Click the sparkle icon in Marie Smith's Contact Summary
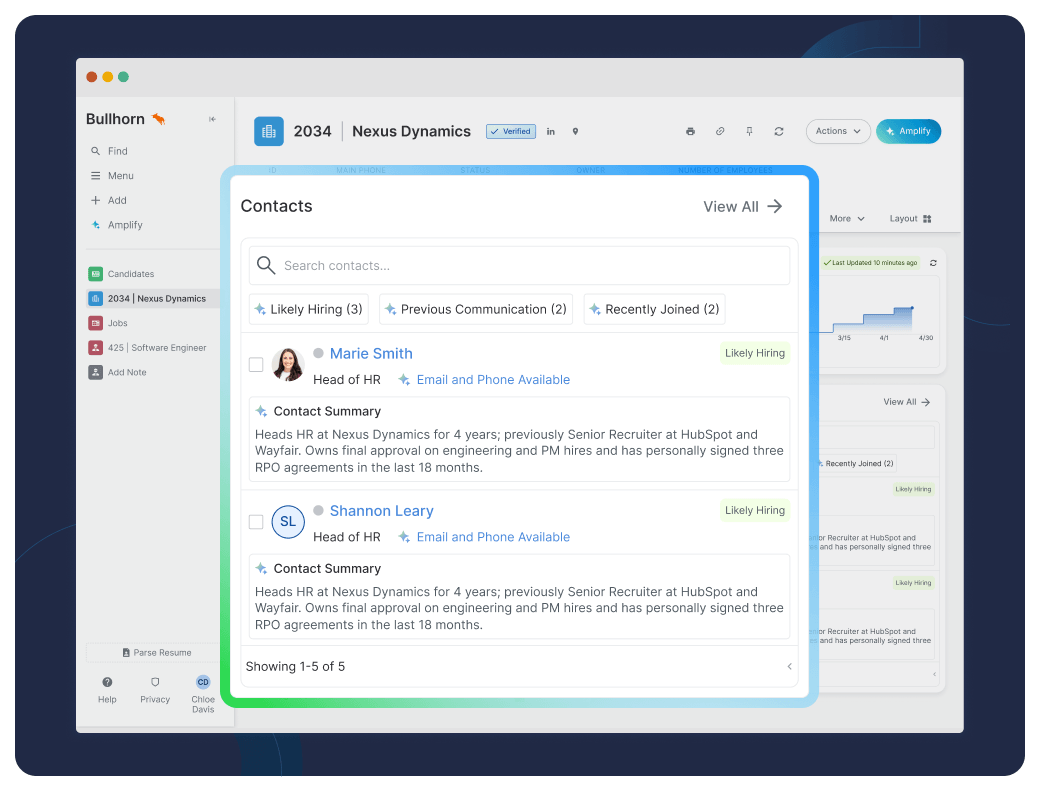Screen dimensions: 1040x790 (x=261, y=411)
